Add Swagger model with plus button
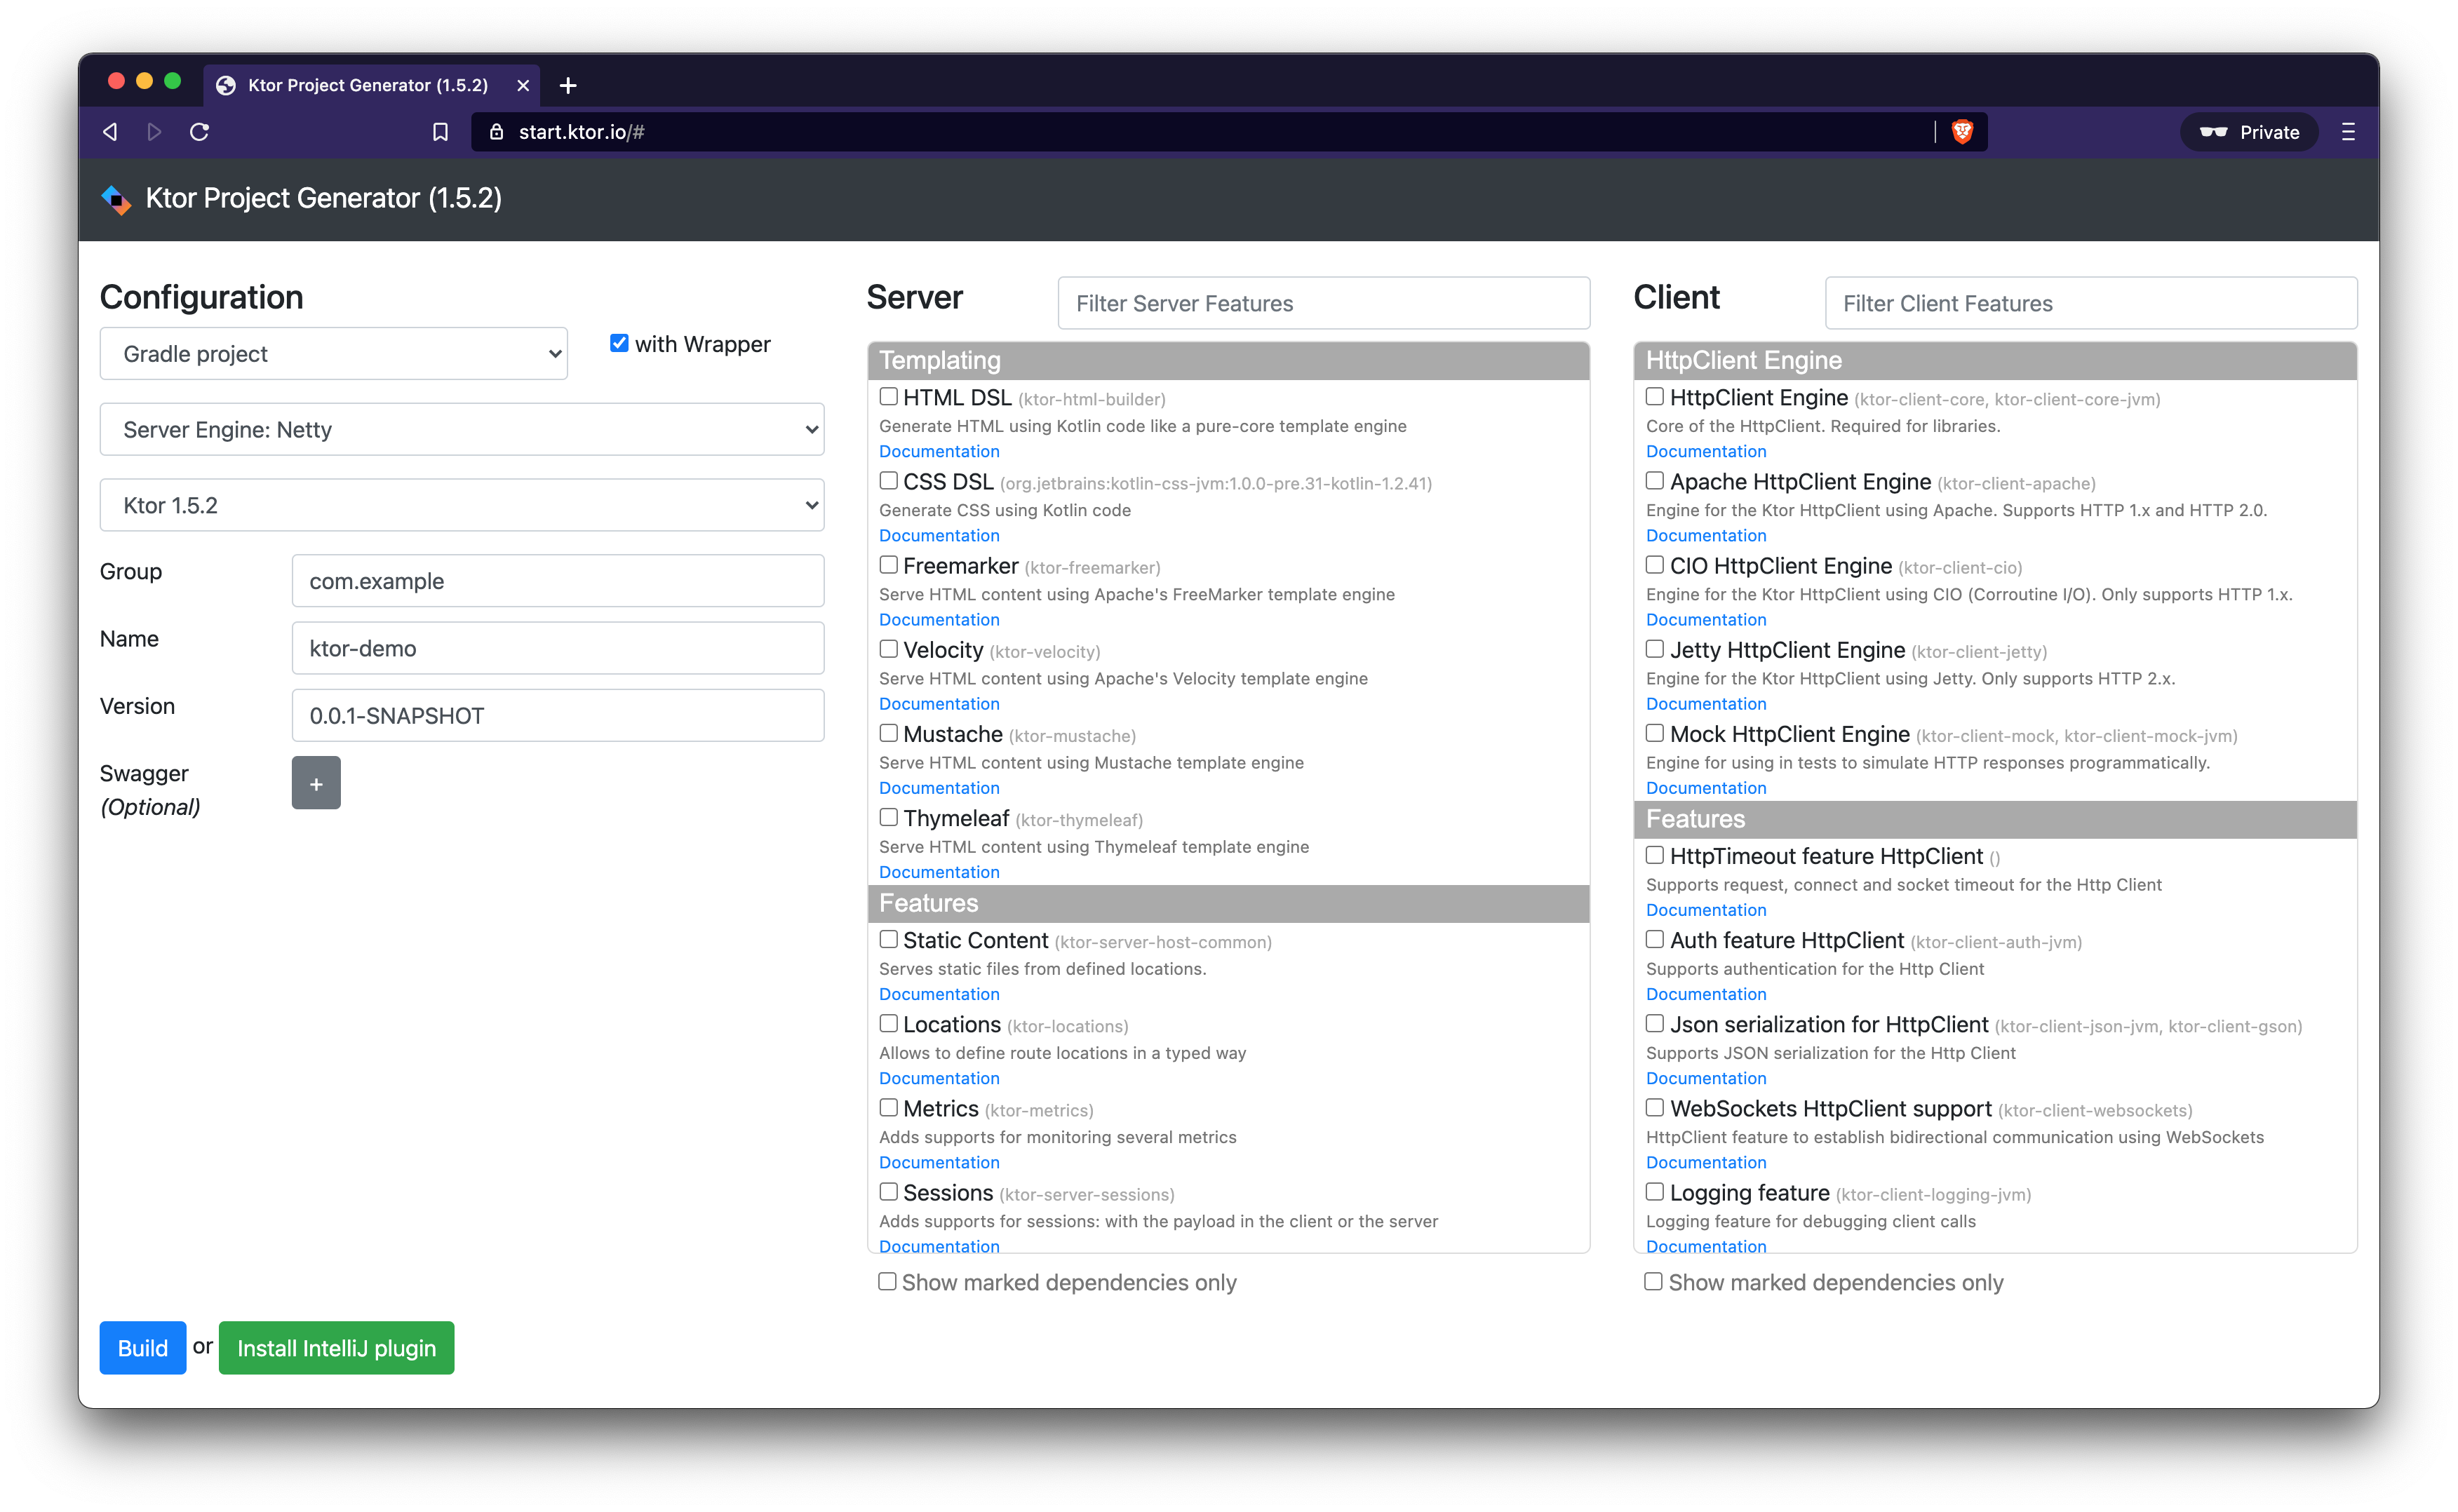This screenshot has height=1512, width=2458. click(316, 783)
